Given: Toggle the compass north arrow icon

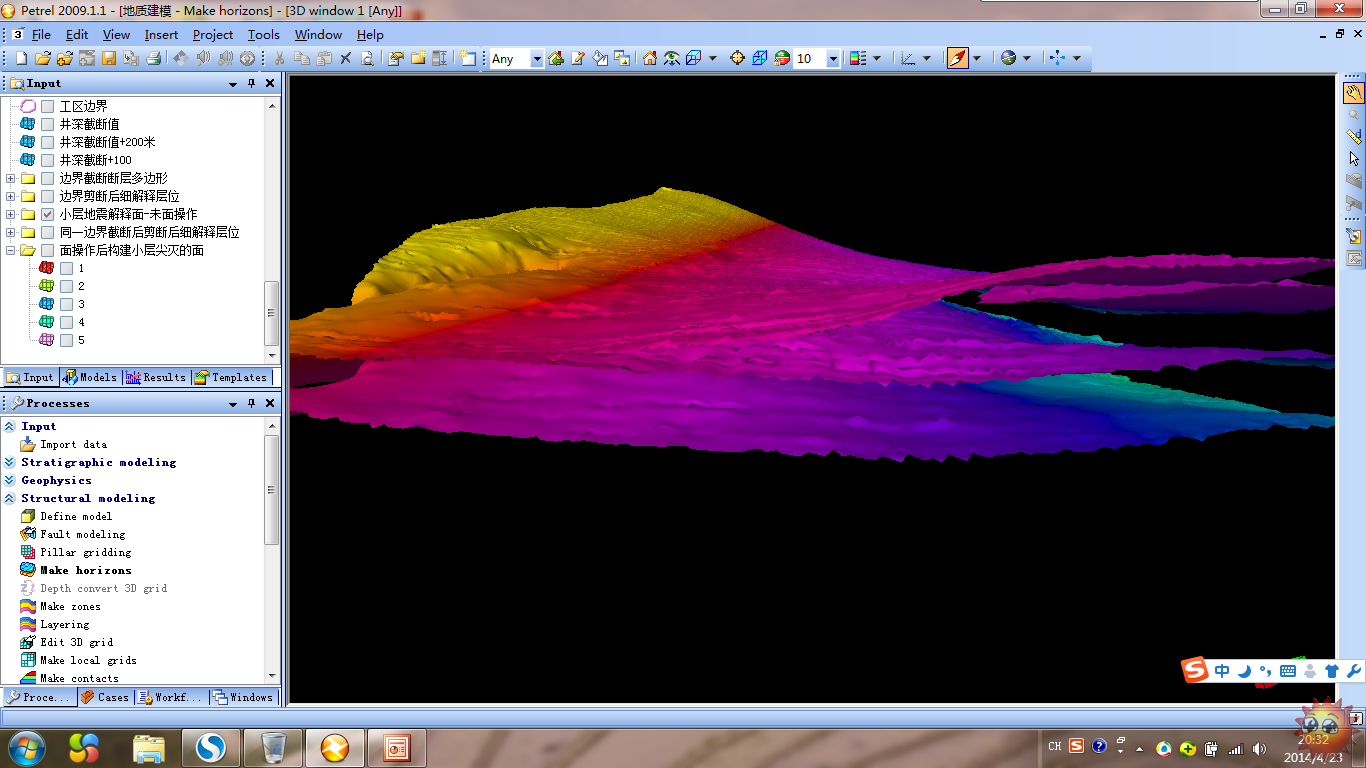Looking at the screenshot, I should [958, 59].
